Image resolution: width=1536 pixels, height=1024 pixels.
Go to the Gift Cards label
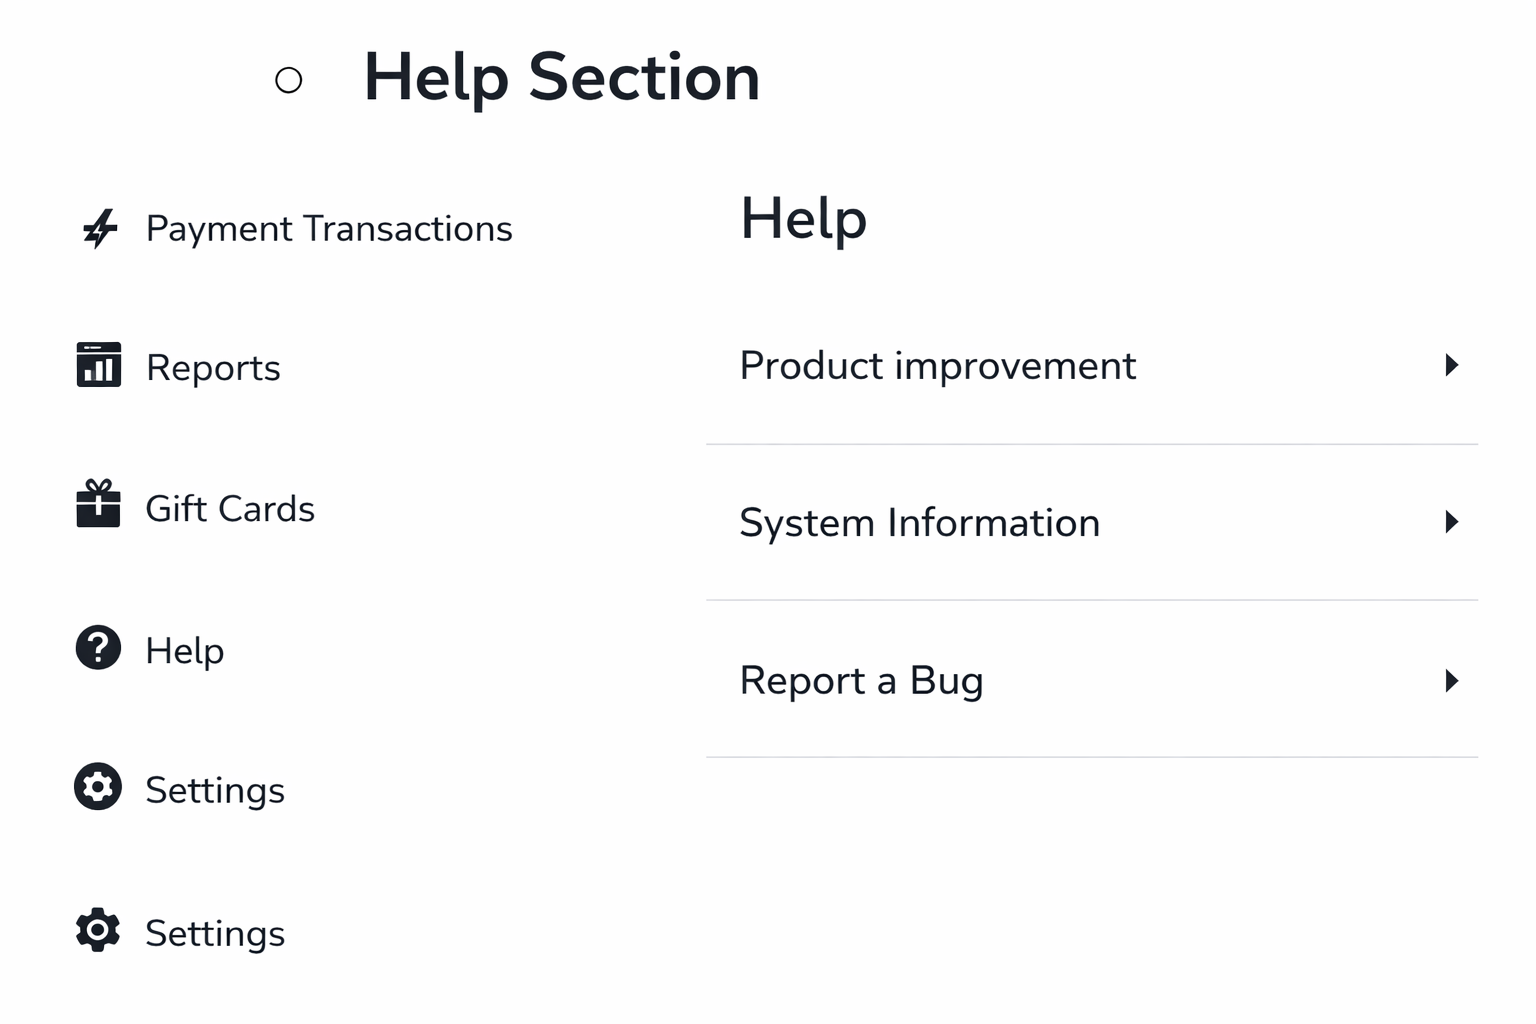(230, 509)
